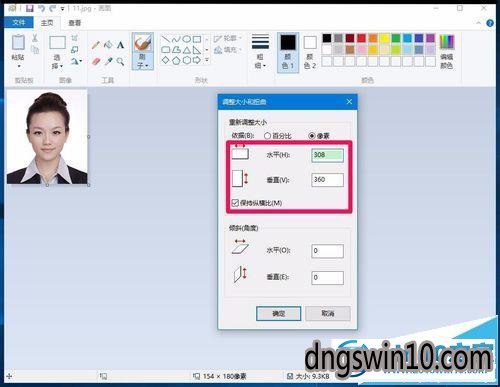Screen dimensions: 500x387
Task: Click the portrait photo on the canvas
Action: click(x=47, y=137)
